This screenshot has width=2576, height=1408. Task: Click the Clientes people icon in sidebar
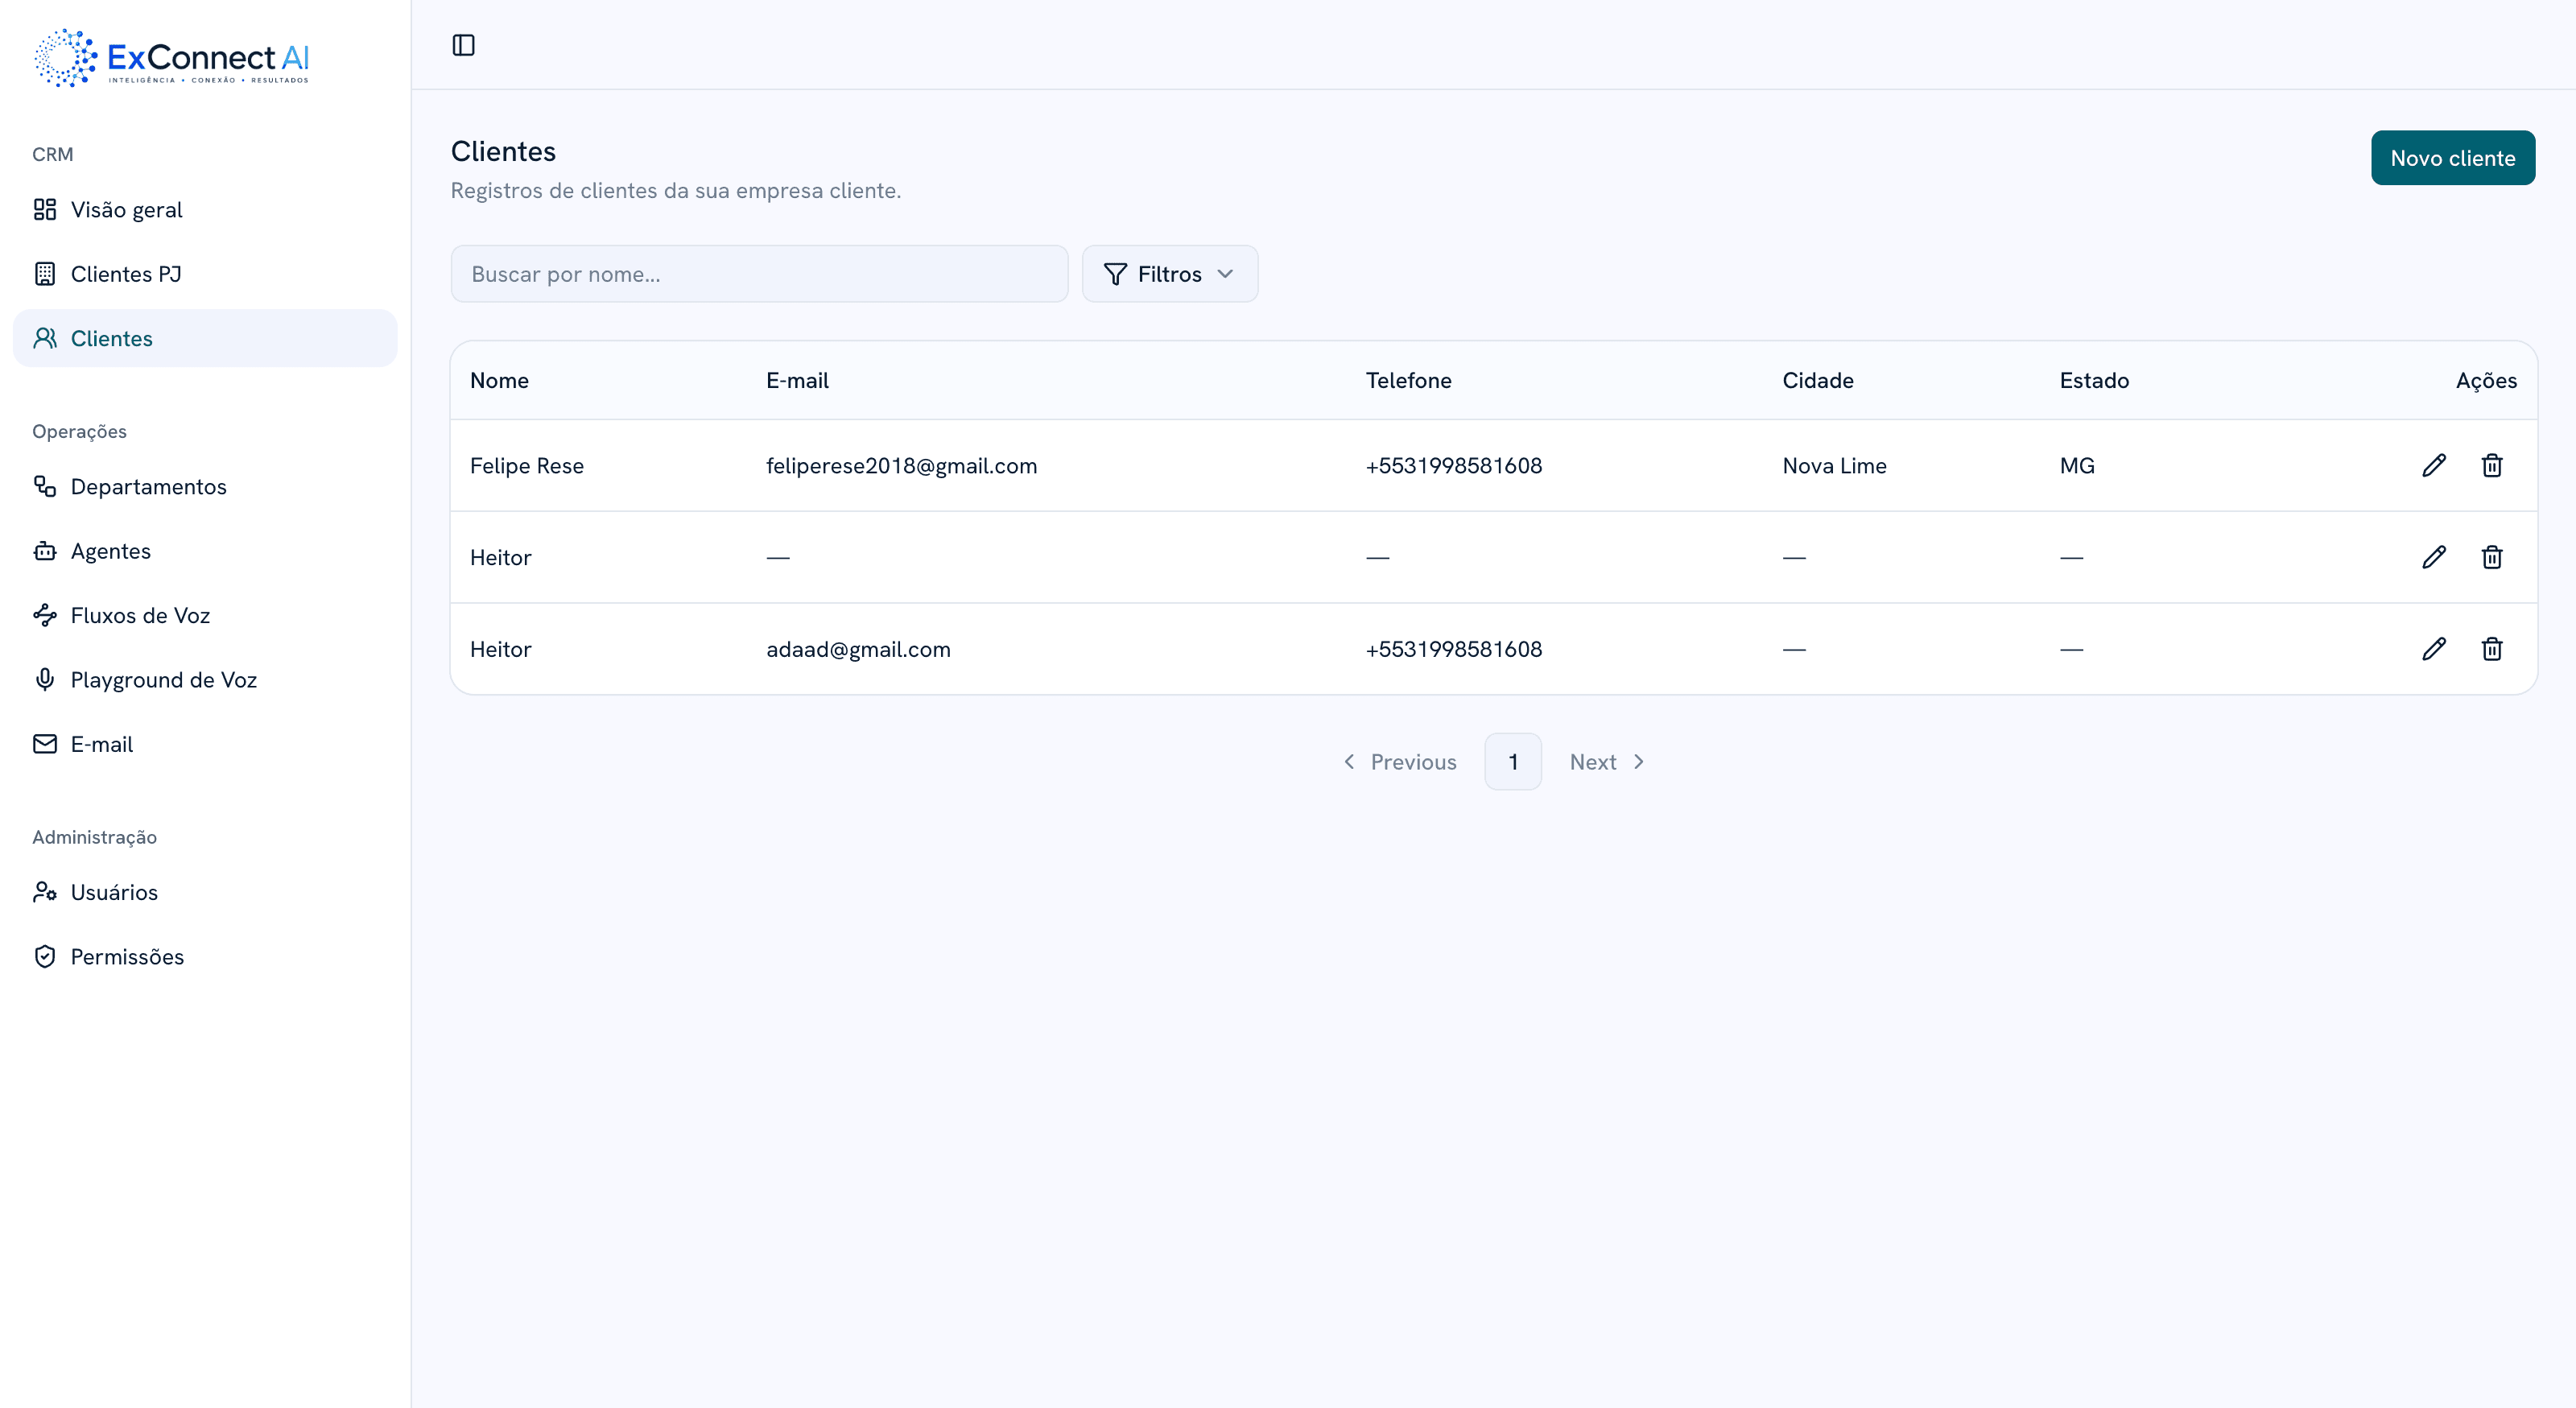coord(45,338)
